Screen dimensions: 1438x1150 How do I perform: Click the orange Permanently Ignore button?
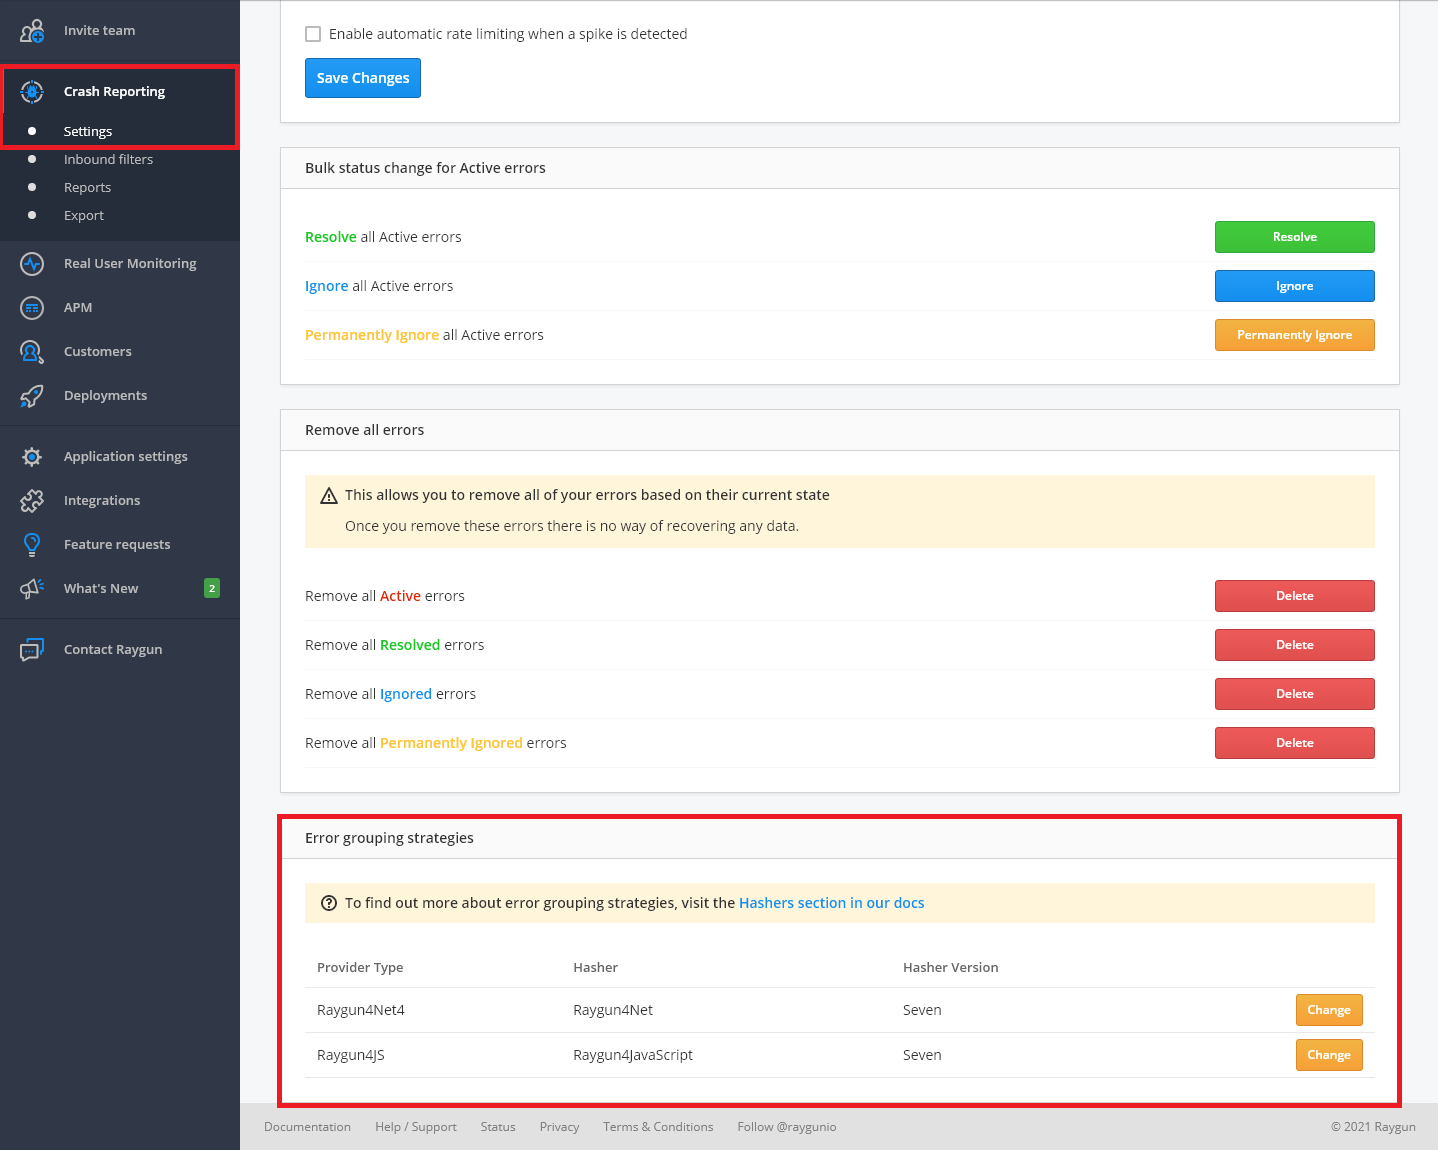1295,335
